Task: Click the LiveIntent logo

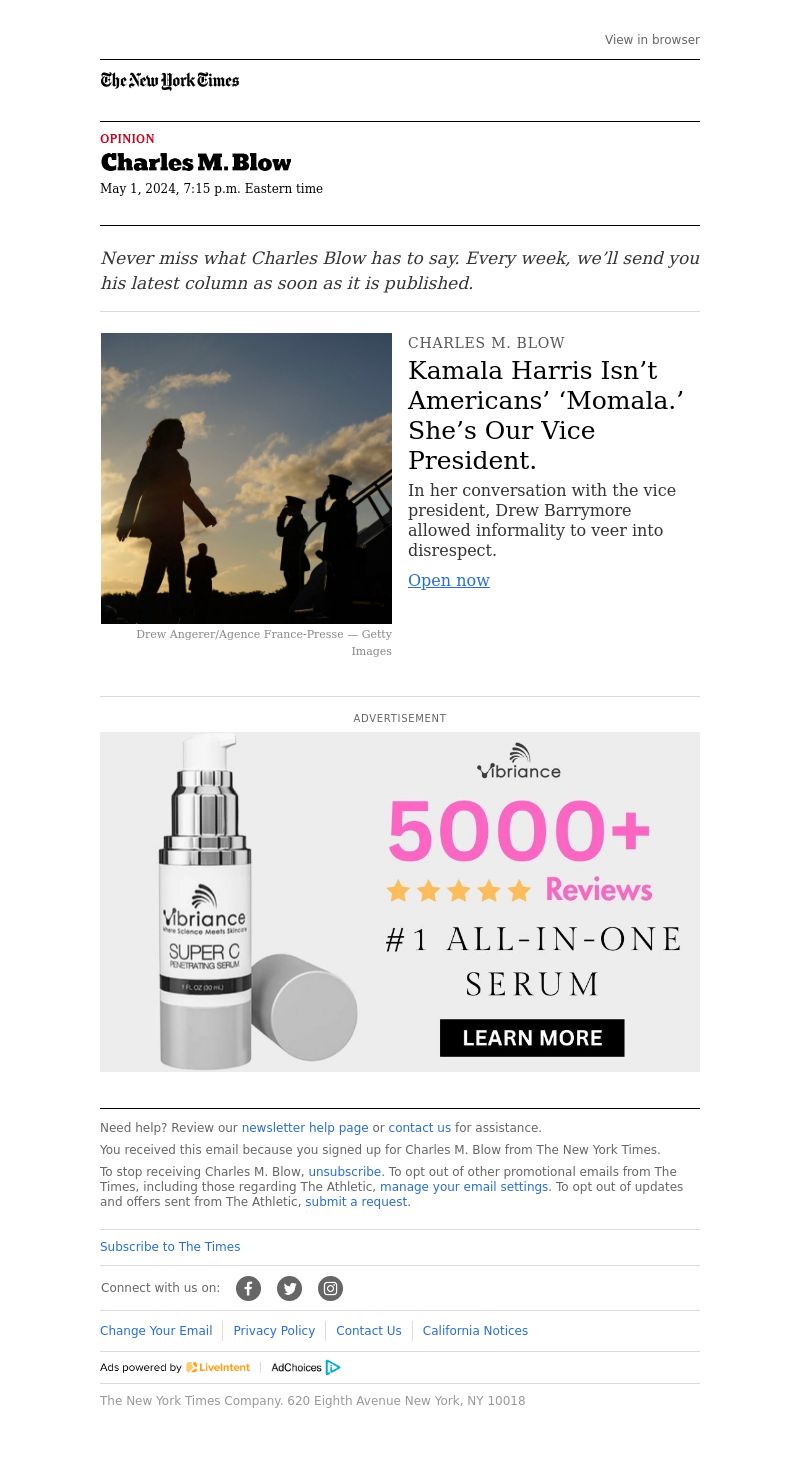Action: 218,1367
